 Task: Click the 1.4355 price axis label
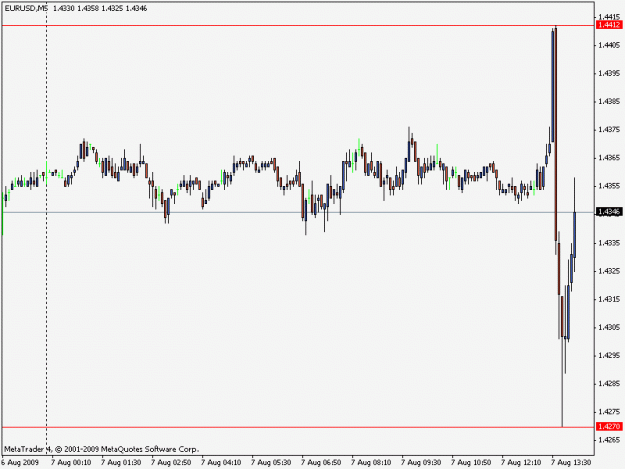pyautogui.click(x=609, y=186)
